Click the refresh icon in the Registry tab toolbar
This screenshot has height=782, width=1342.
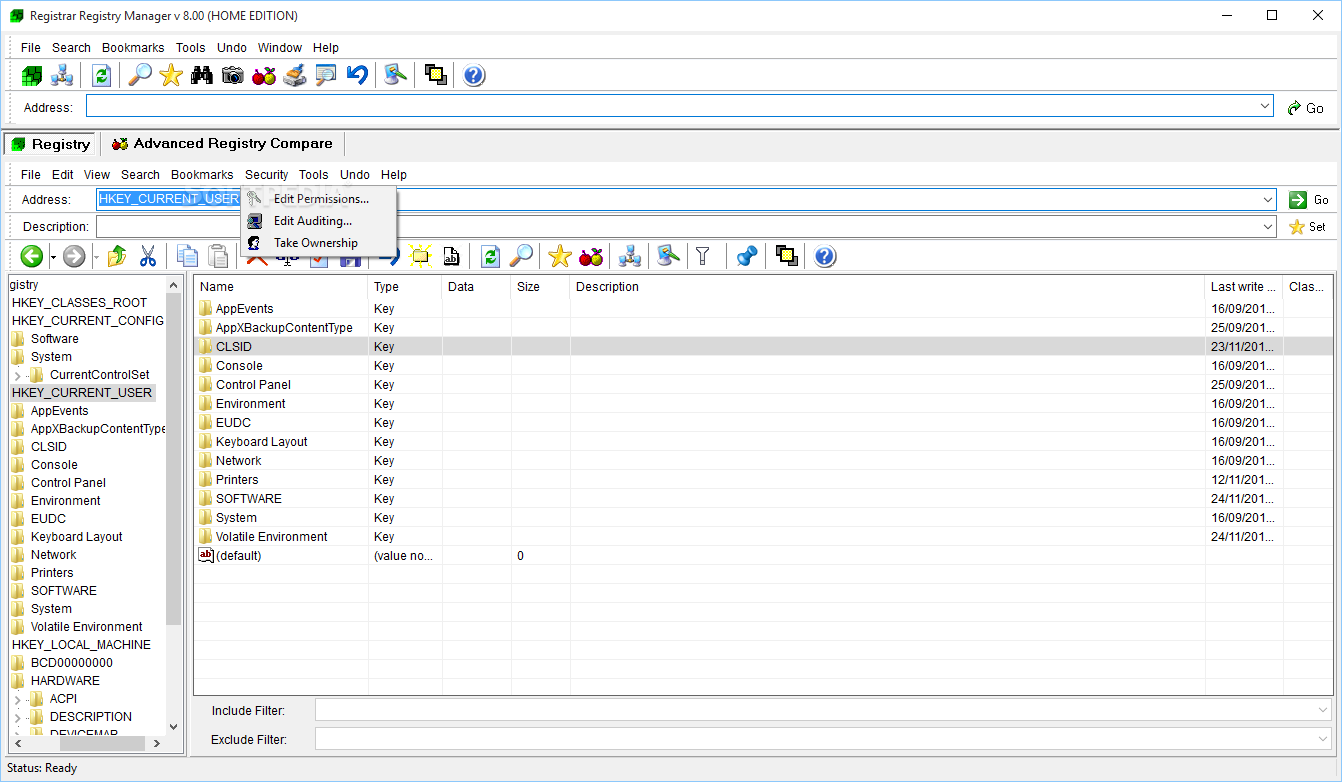click(490, 256)
